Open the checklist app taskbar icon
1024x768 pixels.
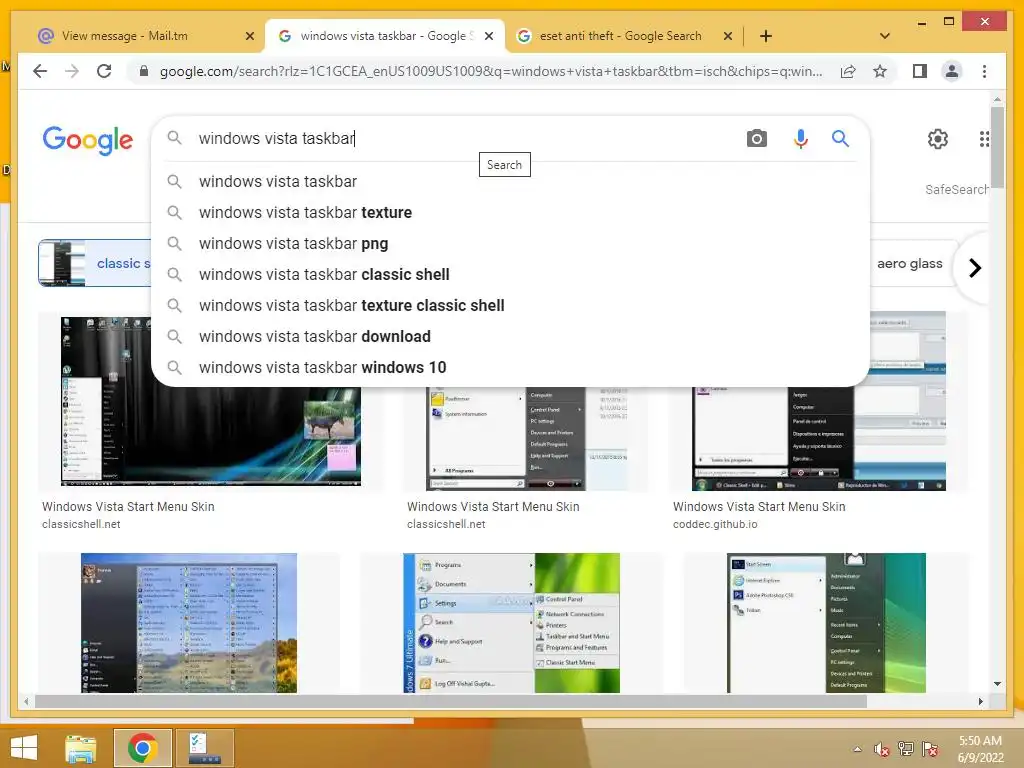point(204,748)
